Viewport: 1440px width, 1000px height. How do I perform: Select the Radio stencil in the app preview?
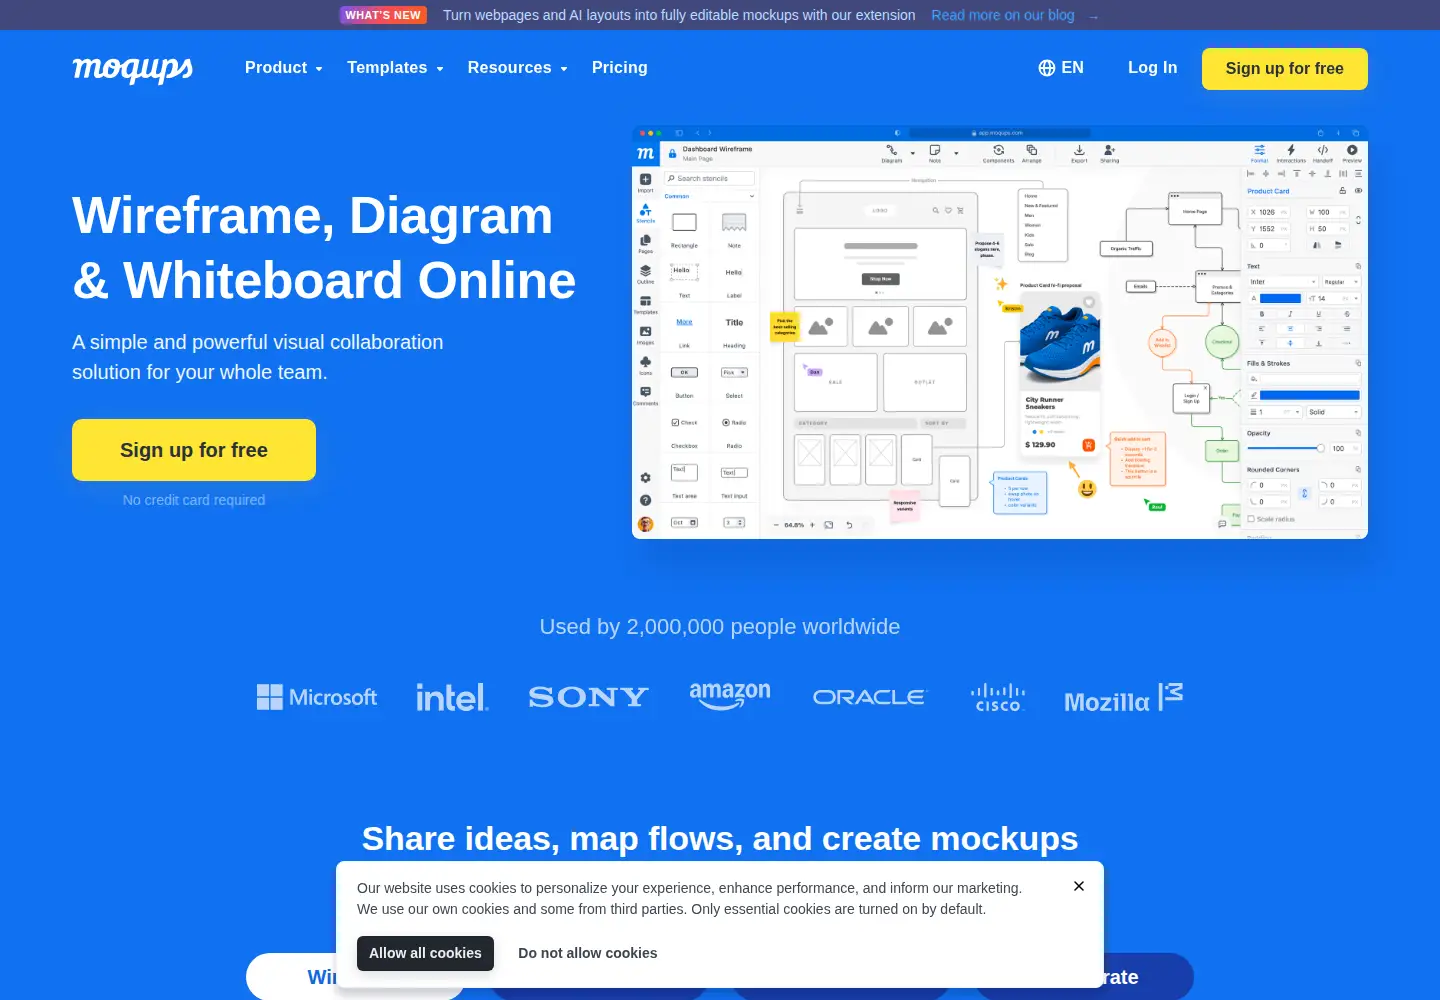click(726, 423)
